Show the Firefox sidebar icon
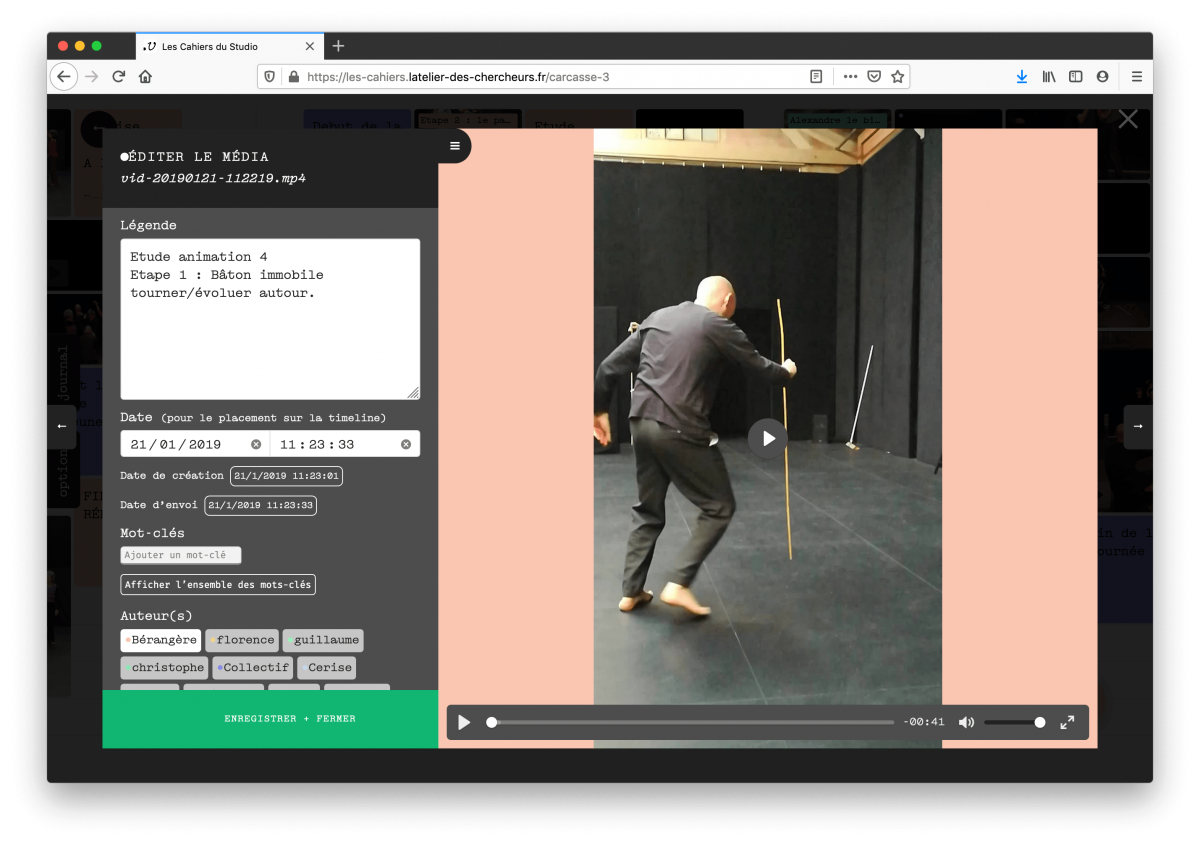 [1076, 77]
